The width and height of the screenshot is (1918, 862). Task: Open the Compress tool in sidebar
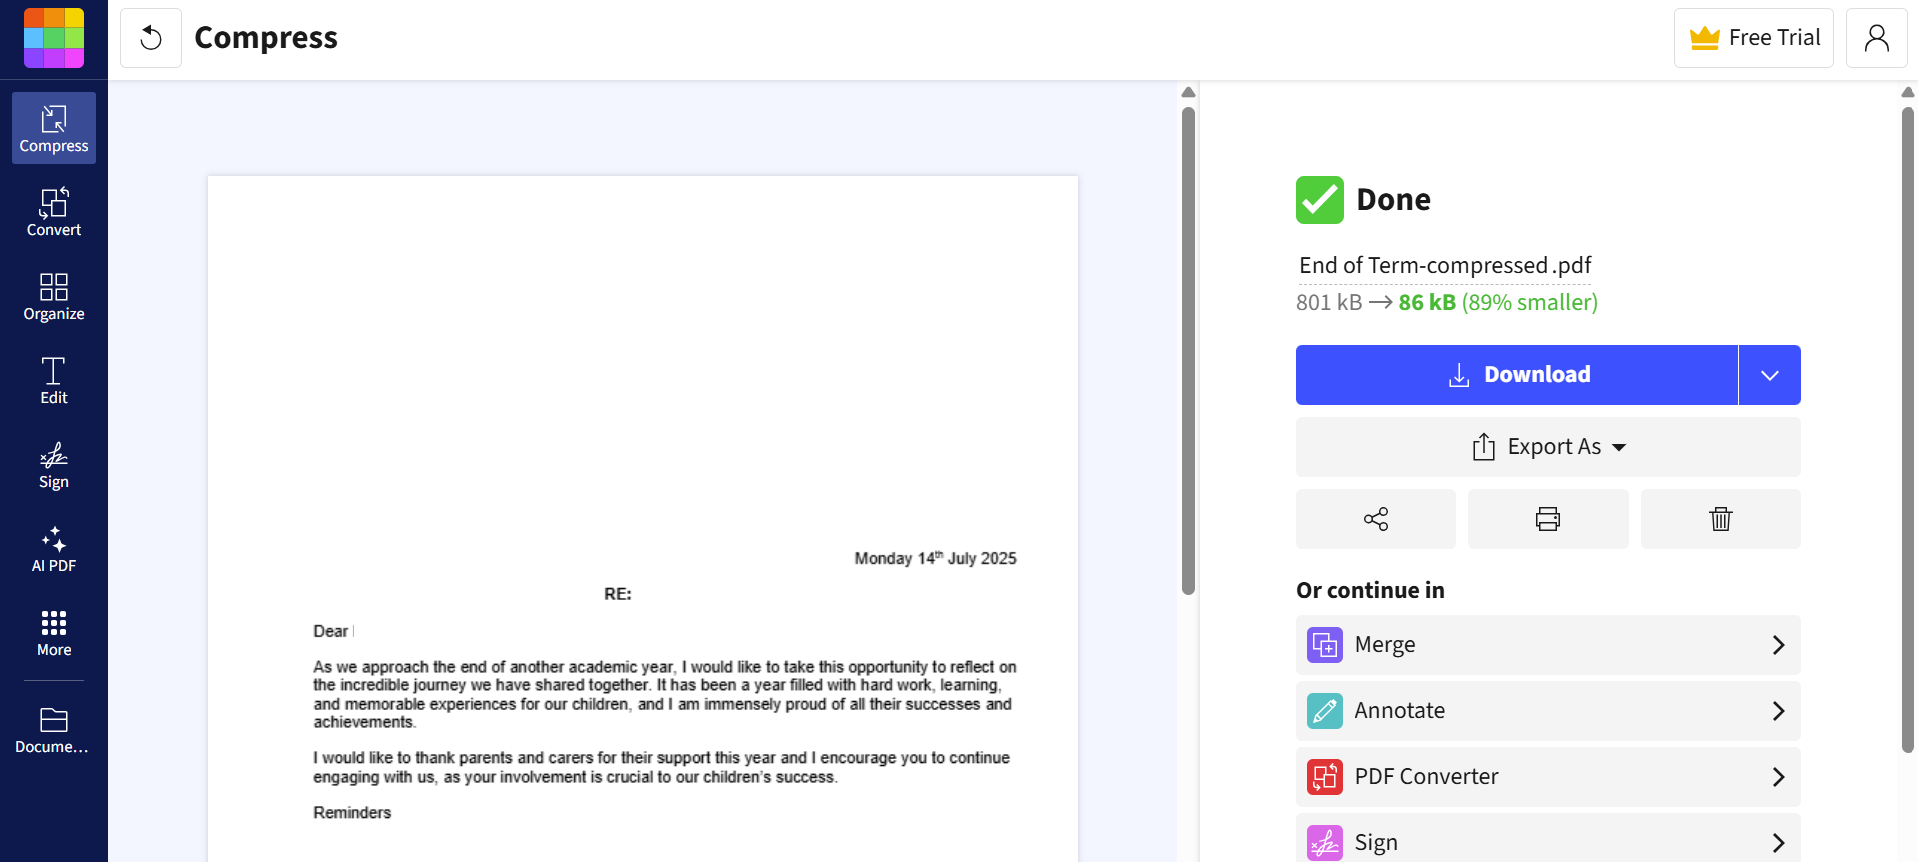tap(54, 128)
